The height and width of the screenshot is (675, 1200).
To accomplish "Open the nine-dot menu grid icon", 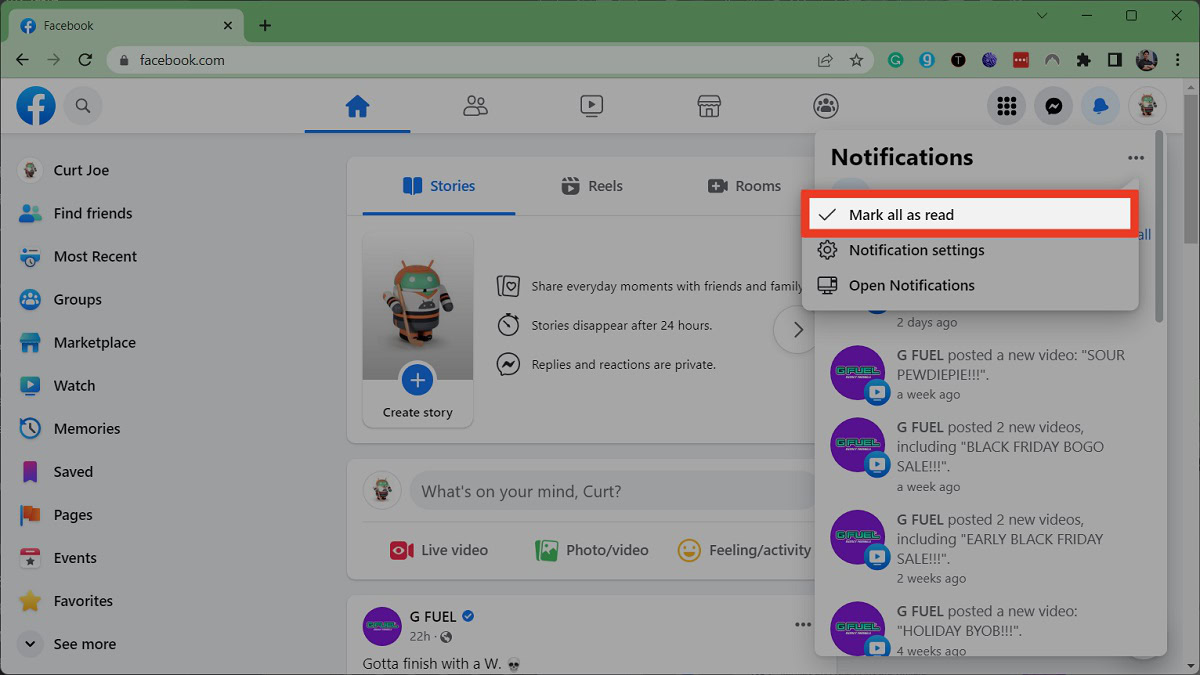I will pyautogui.click(x=1007, y=106).
